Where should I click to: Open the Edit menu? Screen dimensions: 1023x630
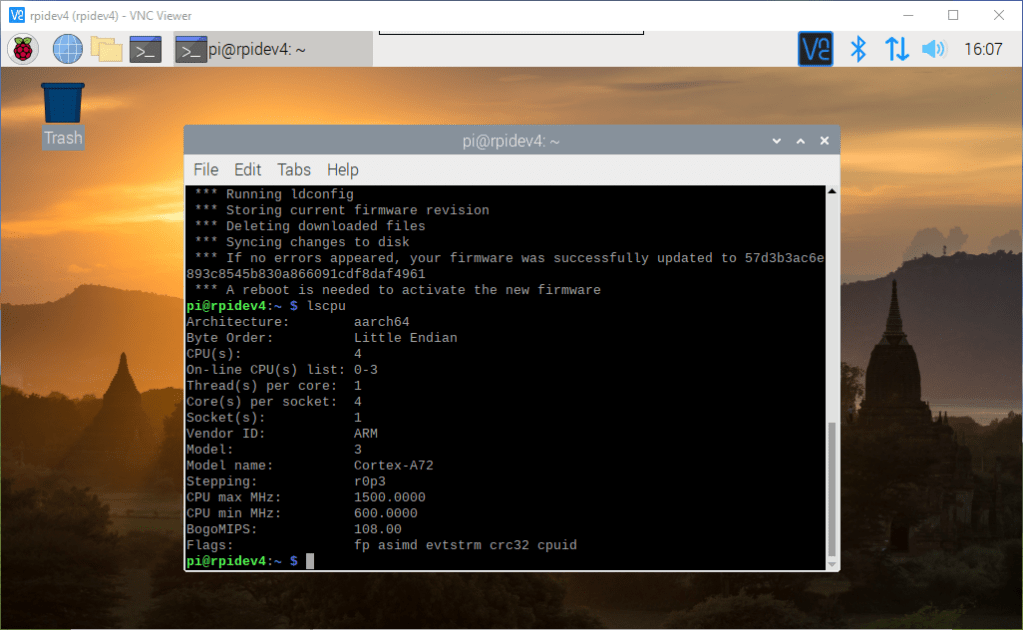coord(247,170)
